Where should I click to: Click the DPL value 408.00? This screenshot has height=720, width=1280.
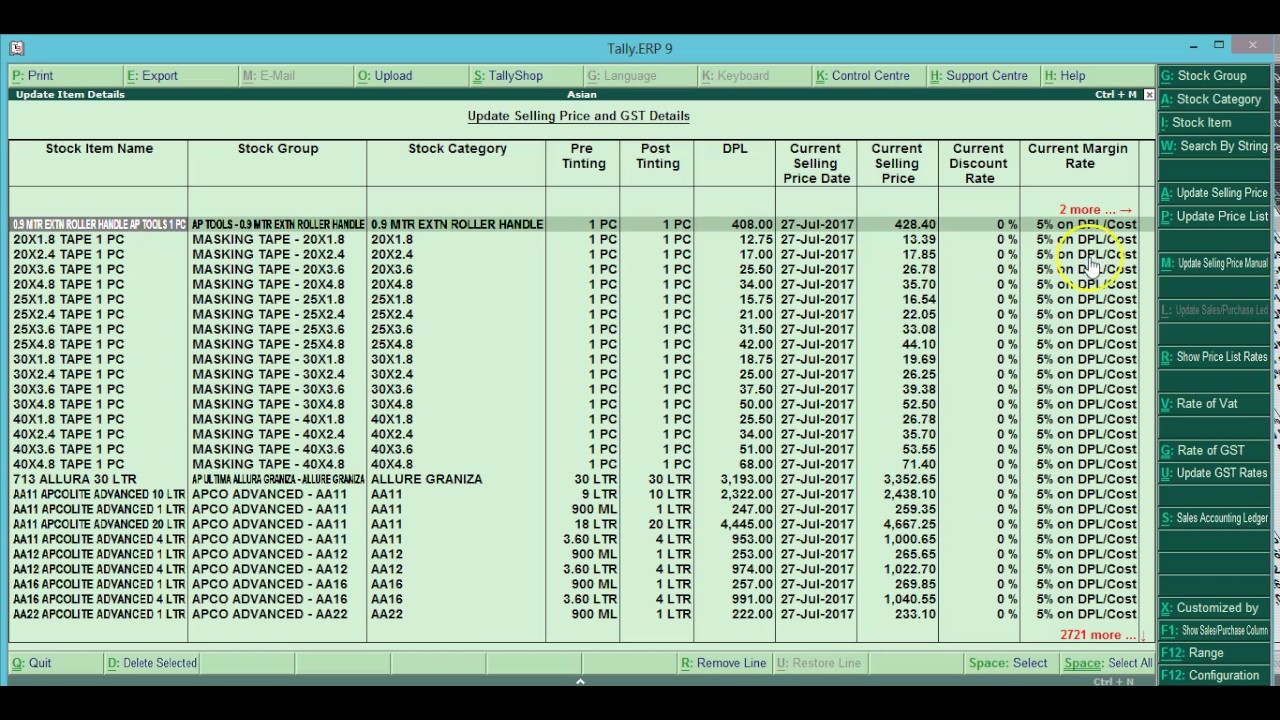click(752, 225)
